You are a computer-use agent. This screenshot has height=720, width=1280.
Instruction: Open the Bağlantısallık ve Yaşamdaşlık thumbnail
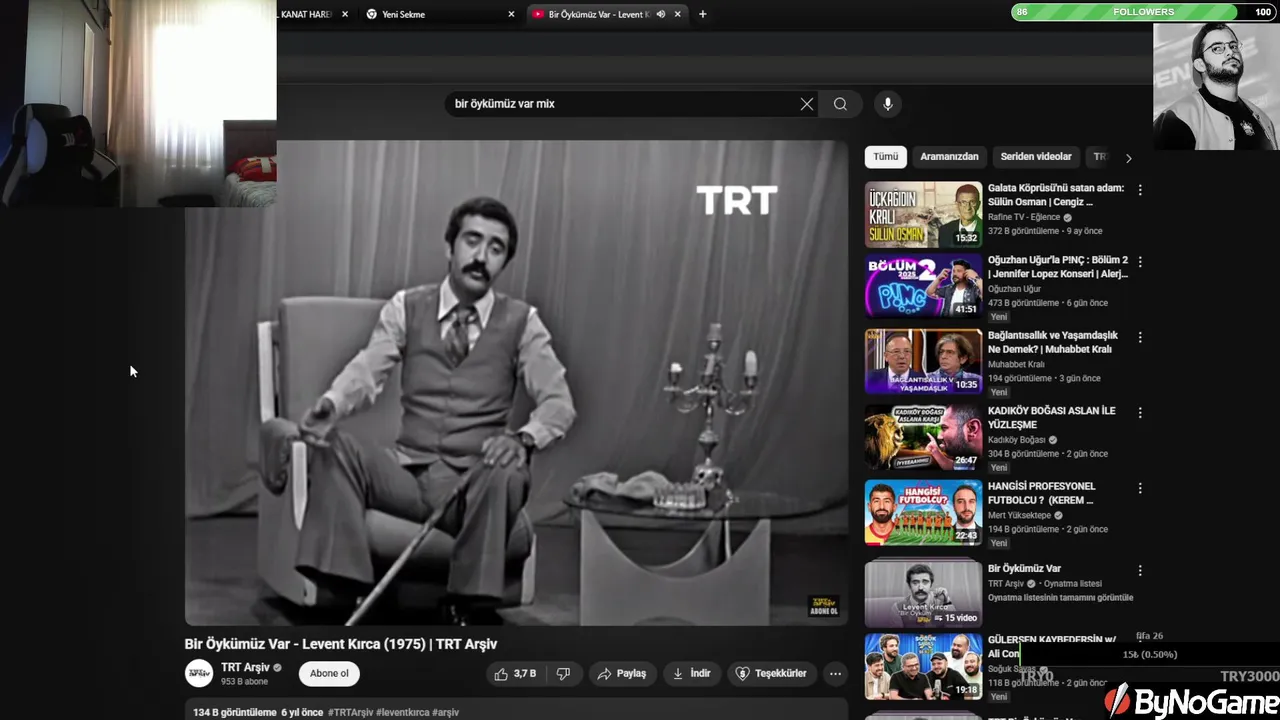[923, 362]
